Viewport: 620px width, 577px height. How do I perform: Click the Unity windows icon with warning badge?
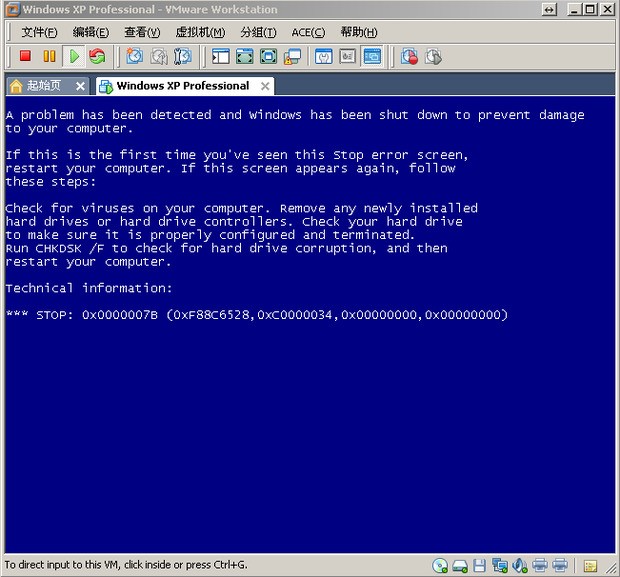coord(293,57)
